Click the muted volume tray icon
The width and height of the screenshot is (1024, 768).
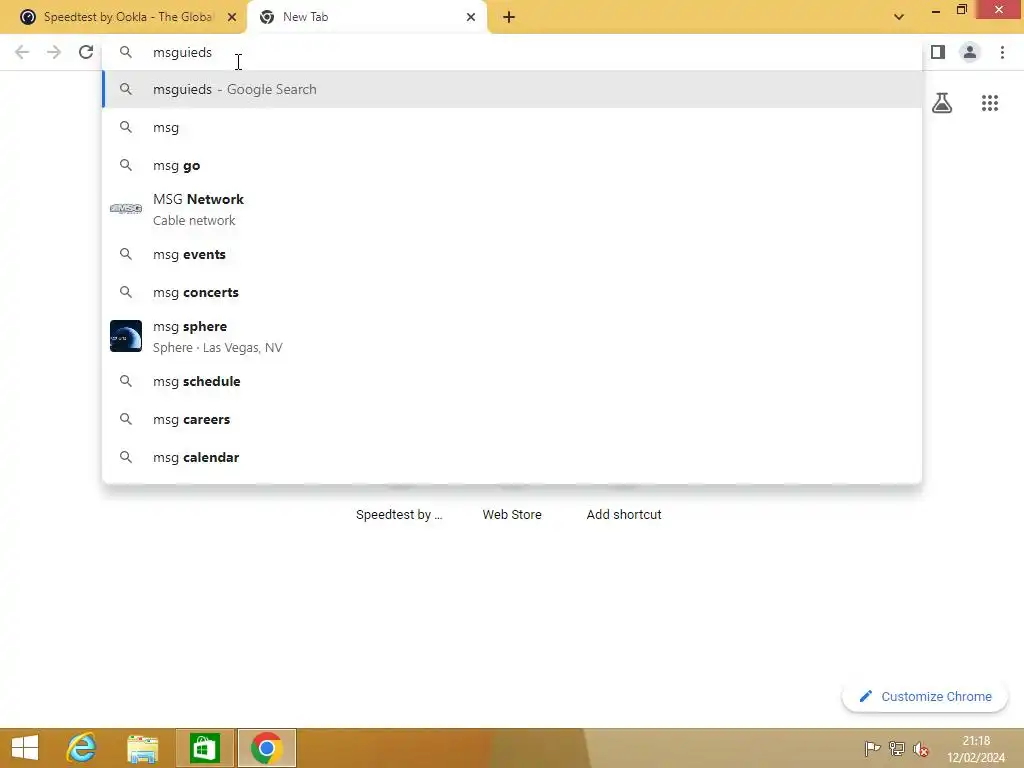coord(921,749)
